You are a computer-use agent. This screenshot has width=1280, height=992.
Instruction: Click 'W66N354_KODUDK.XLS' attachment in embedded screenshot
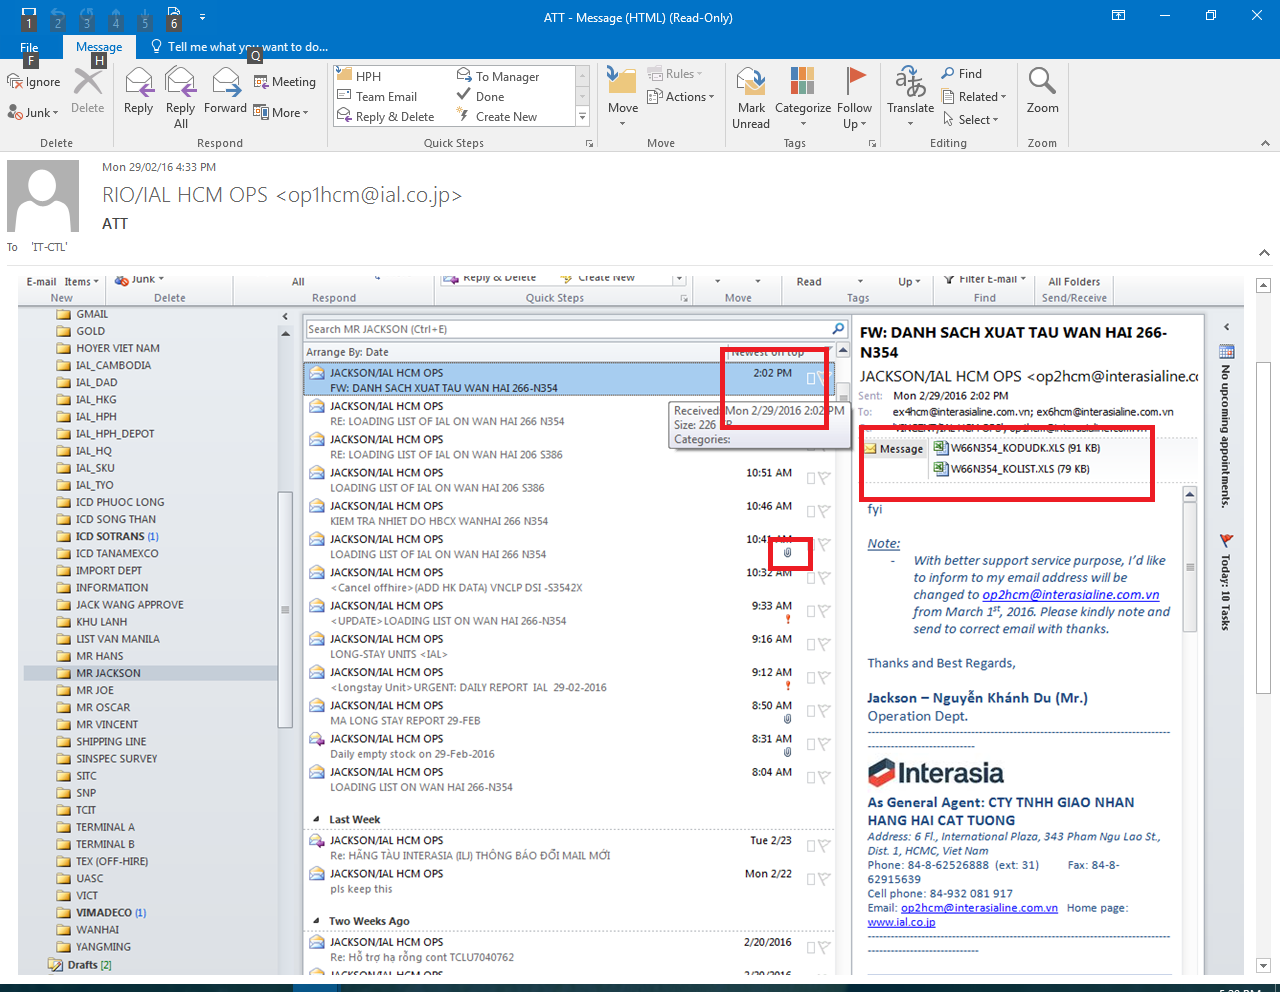coord(1016,448)
